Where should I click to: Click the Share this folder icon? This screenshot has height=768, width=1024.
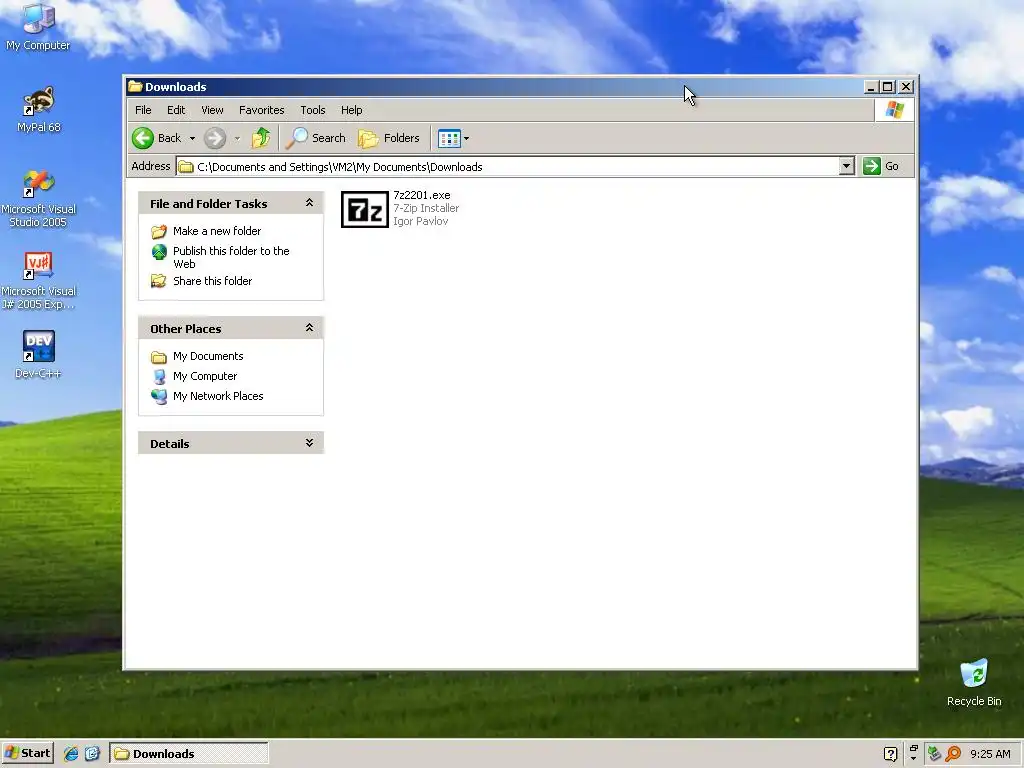tap(159, 281)
